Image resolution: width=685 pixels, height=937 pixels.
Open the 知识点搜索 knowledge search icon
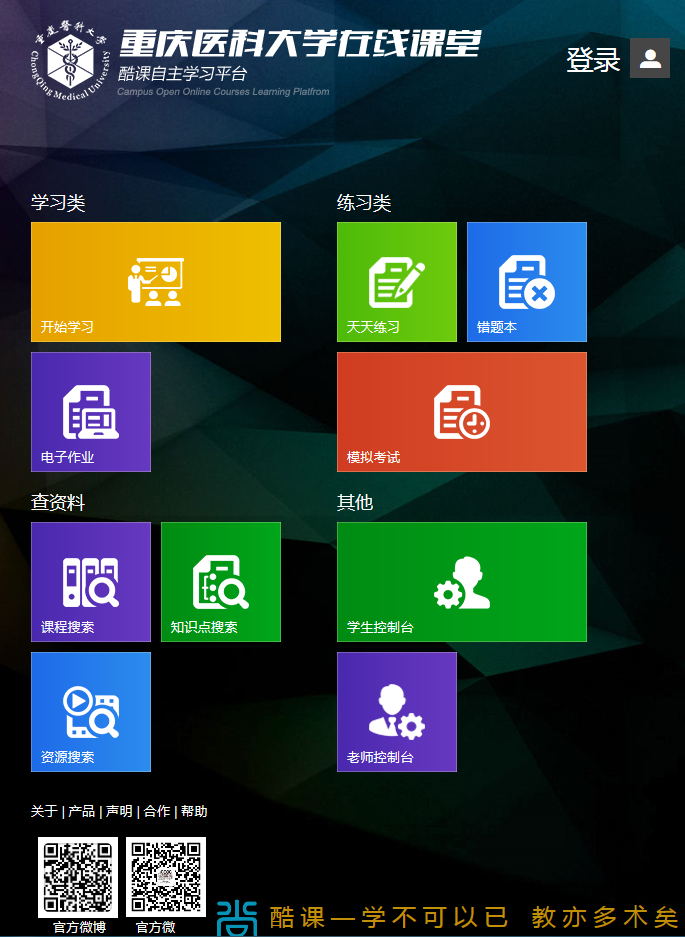tap(221, 582)
